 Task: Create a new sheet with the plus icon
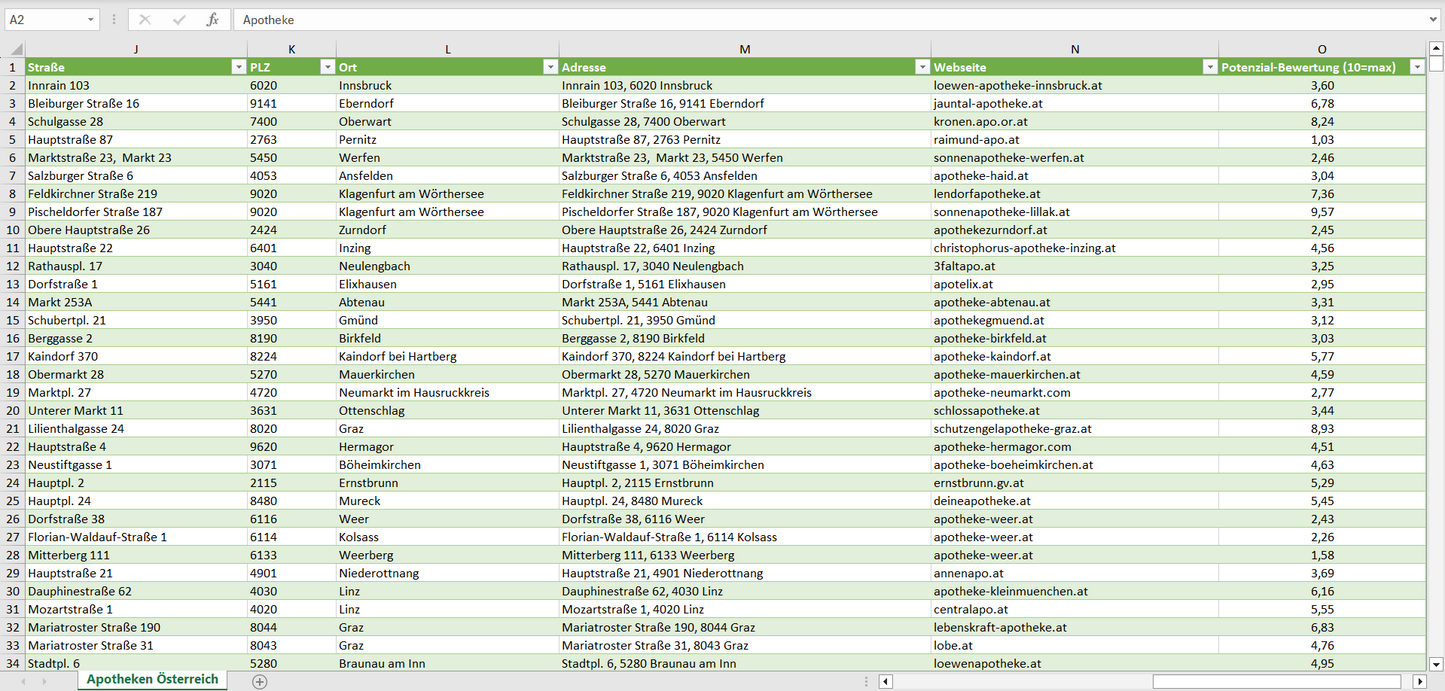258,680
